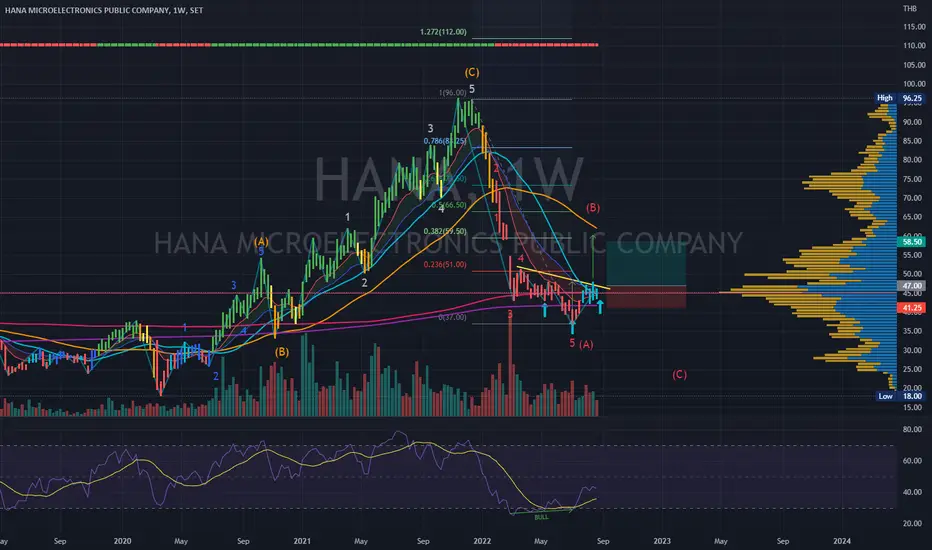Screen dimensions: 932x550
Task: Select the 0.382(59.50) Fibonacci level label
Action: pyautogui.click(x=445, y=231)
